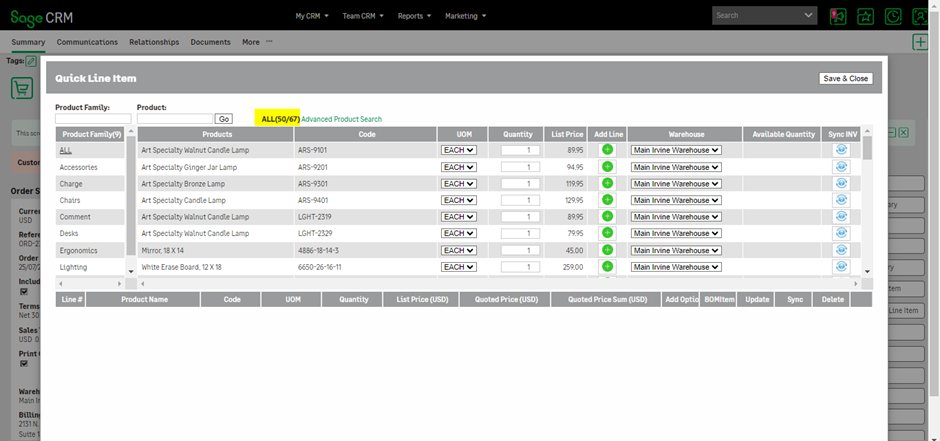Click the Product Family filter input field
Screen dimensions: 940x441
point(92,119)
